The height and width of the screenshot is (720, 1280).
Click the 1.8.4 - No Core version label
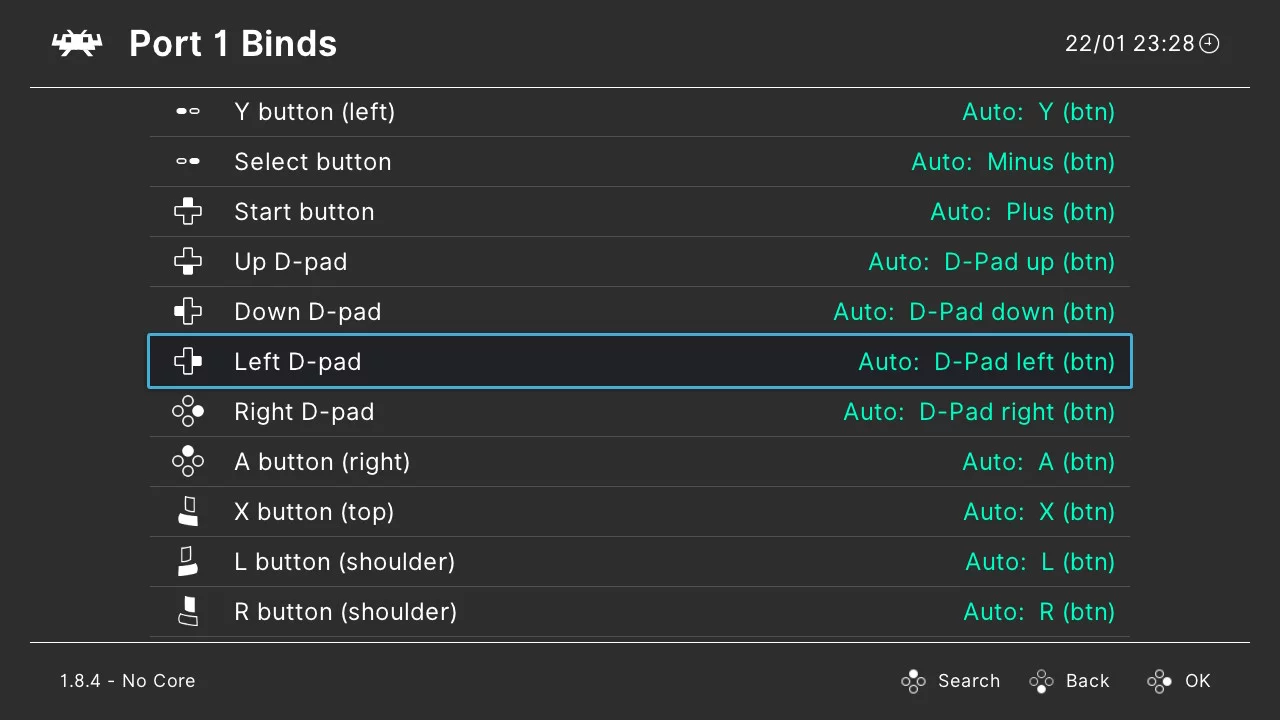click(x=126, y=681)
